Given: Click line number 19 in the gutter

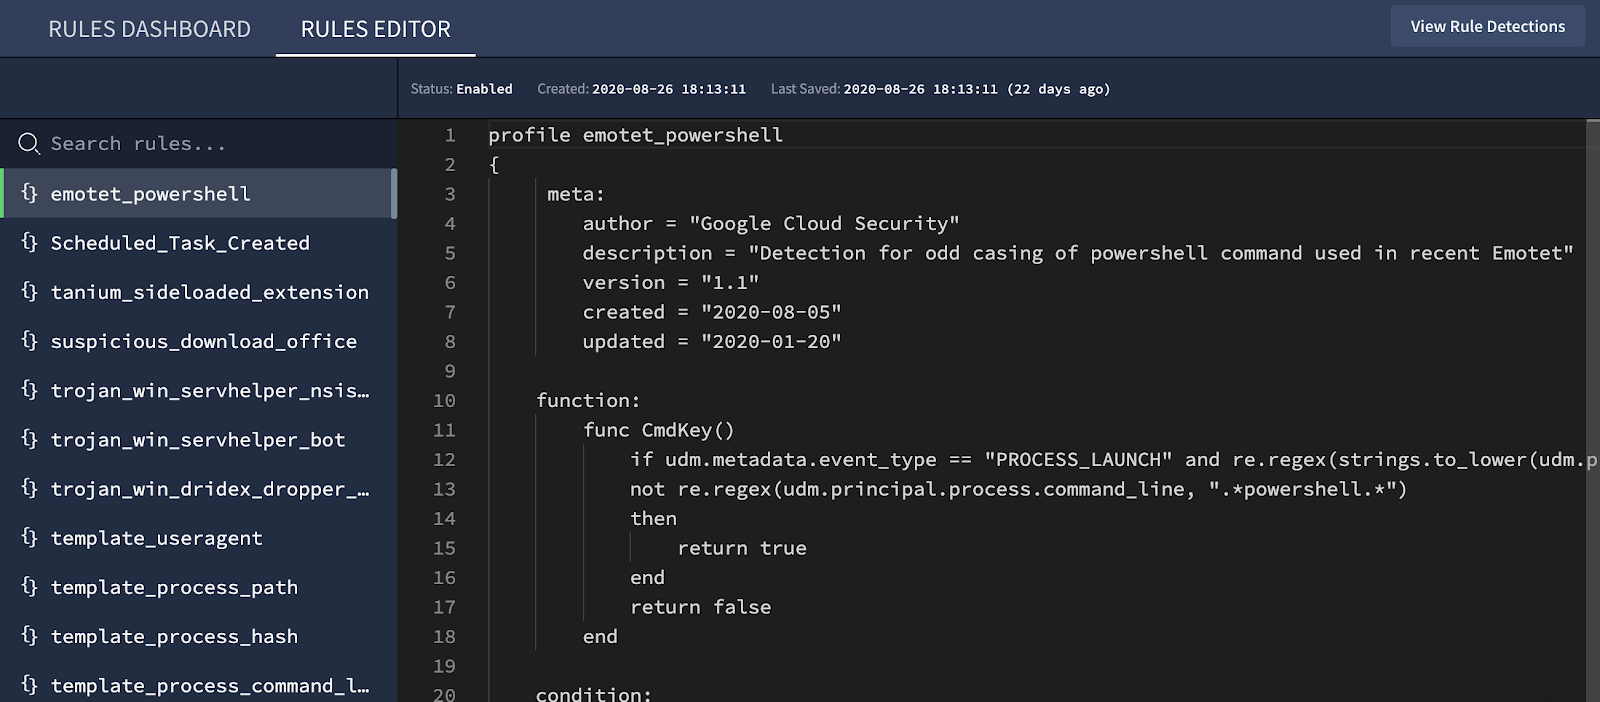Looking at the screenshot, I should (444, 666).
